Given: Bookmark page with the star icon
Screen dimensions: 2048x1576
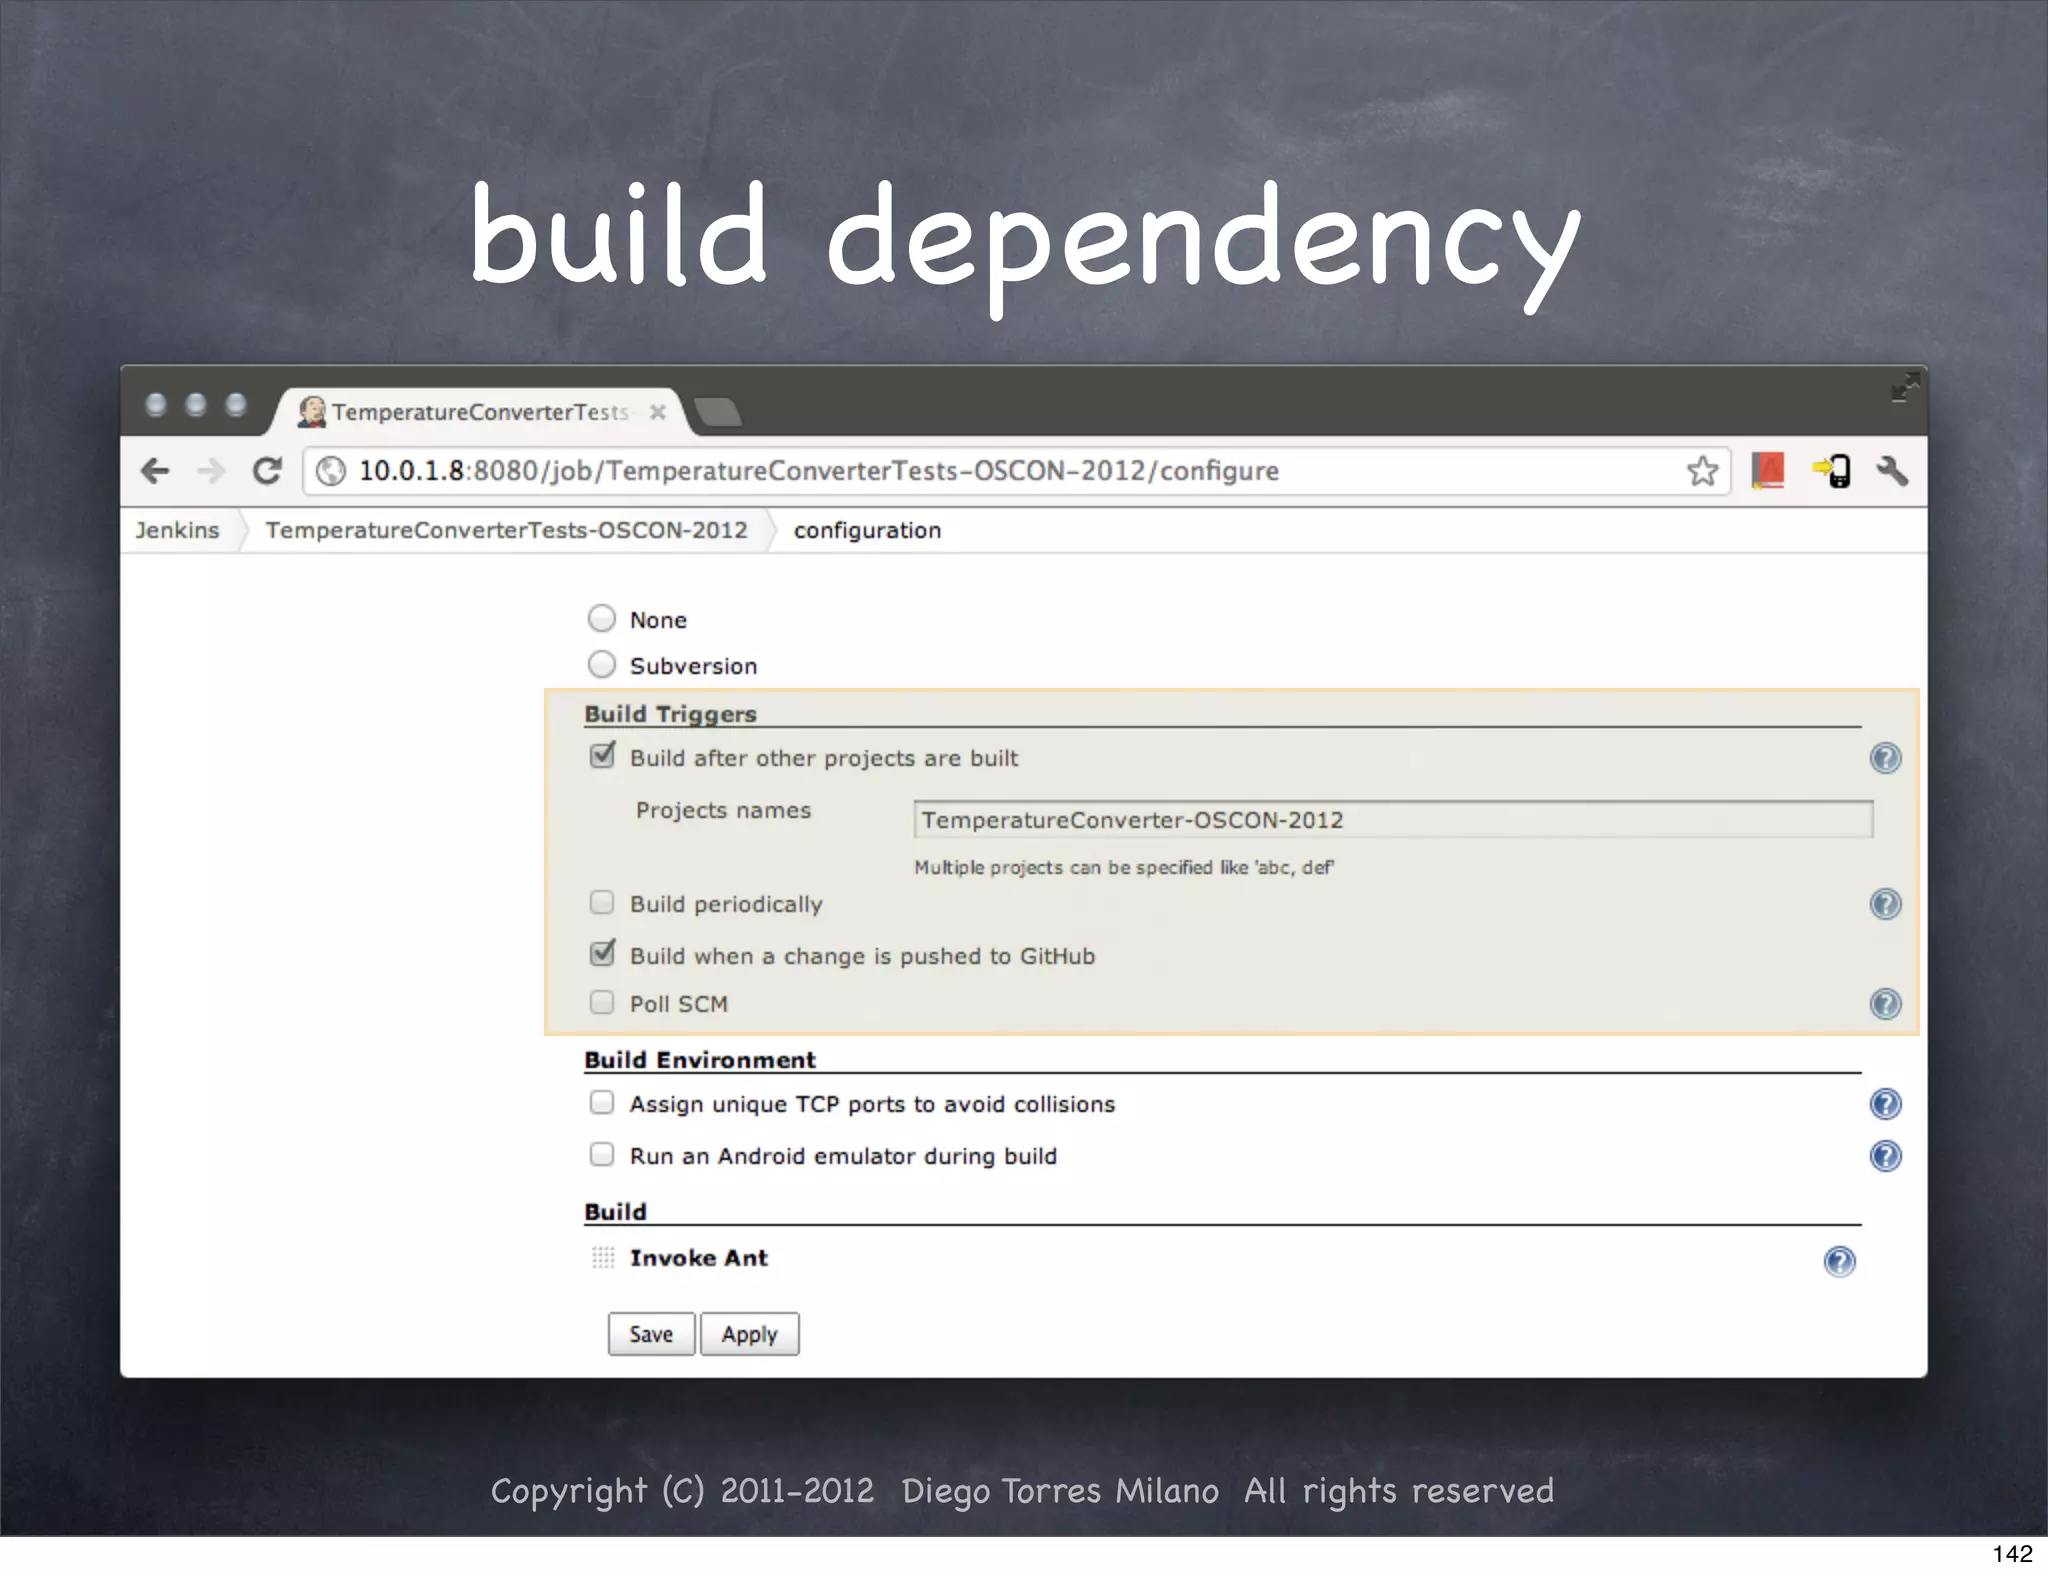Looking at the screenshot, I should (x=1702, y=471).
